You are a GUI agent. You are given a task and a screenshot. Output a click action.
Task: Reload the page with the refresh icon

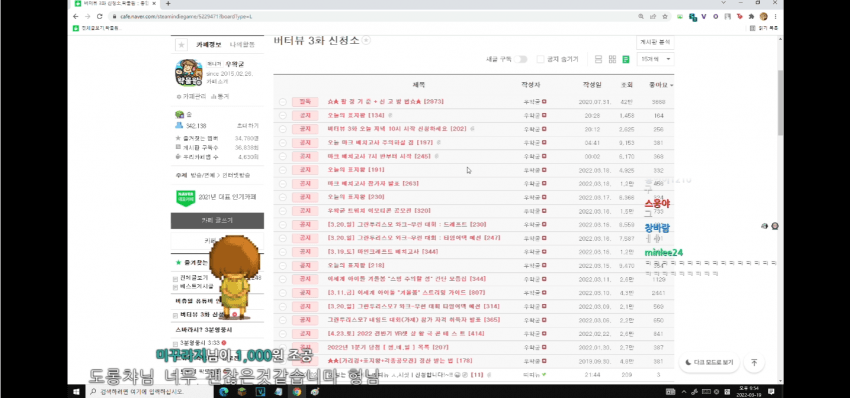(x=99, y=16)
